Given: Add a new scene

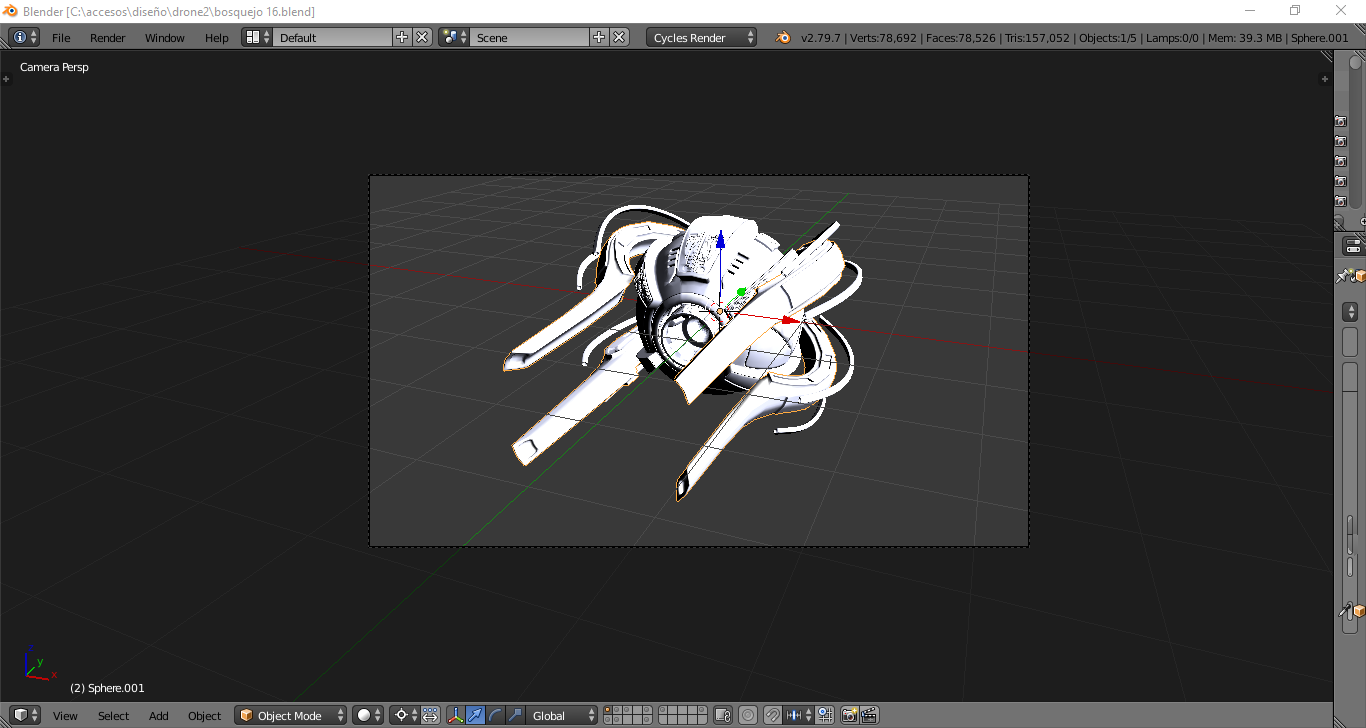Looking at the screenshot, I should point(599,37).
